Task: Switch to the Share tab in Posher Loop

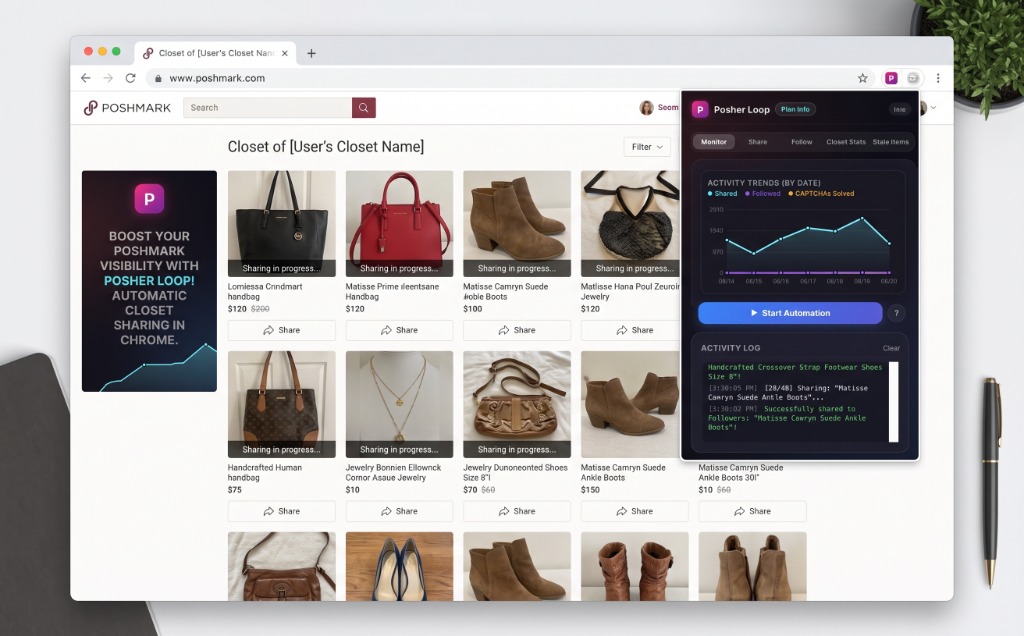Action: tap(758, 142)
